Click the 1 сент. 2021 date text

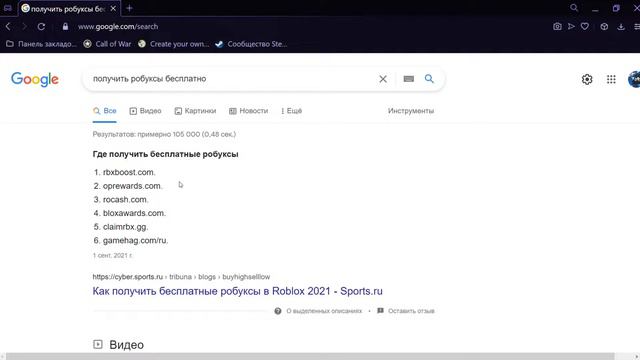(112, 256)
